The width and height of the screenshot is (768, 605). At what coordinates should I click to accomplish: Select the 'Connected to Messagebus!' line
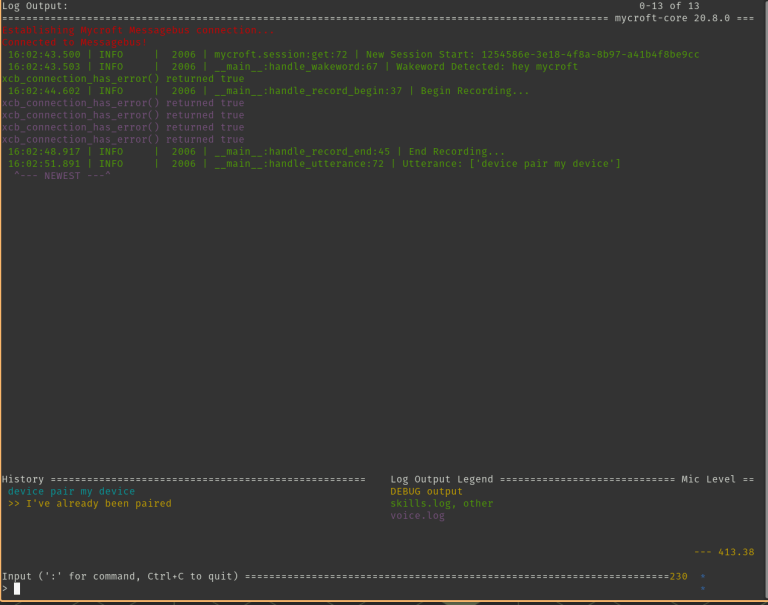[x=74, y=42]
